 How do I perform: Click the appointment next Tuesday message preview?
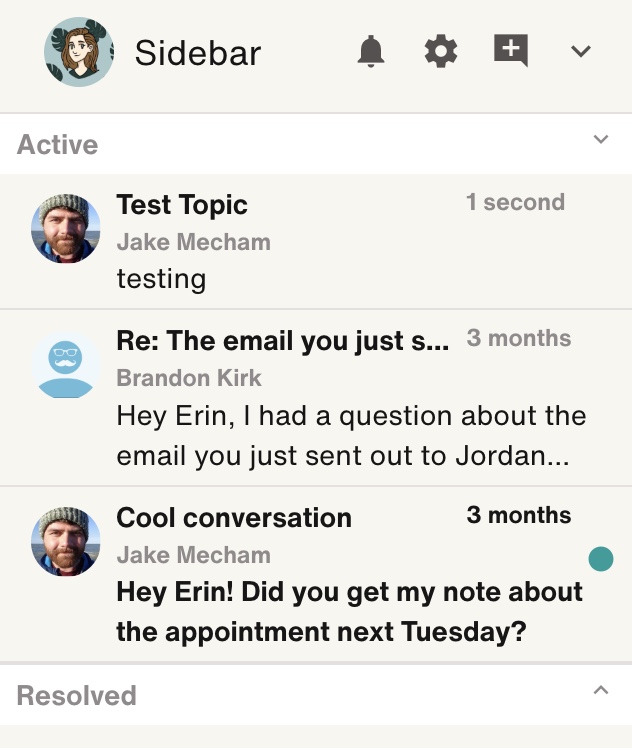(x=350, y=612)
